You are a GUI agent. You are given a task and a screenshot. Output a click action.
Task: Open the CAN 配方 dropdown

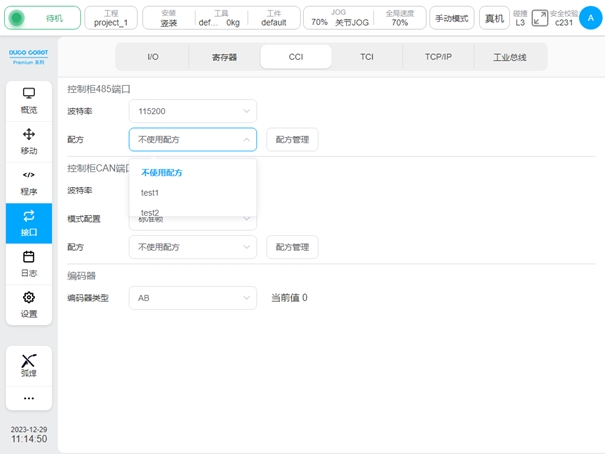click(192, 246)
